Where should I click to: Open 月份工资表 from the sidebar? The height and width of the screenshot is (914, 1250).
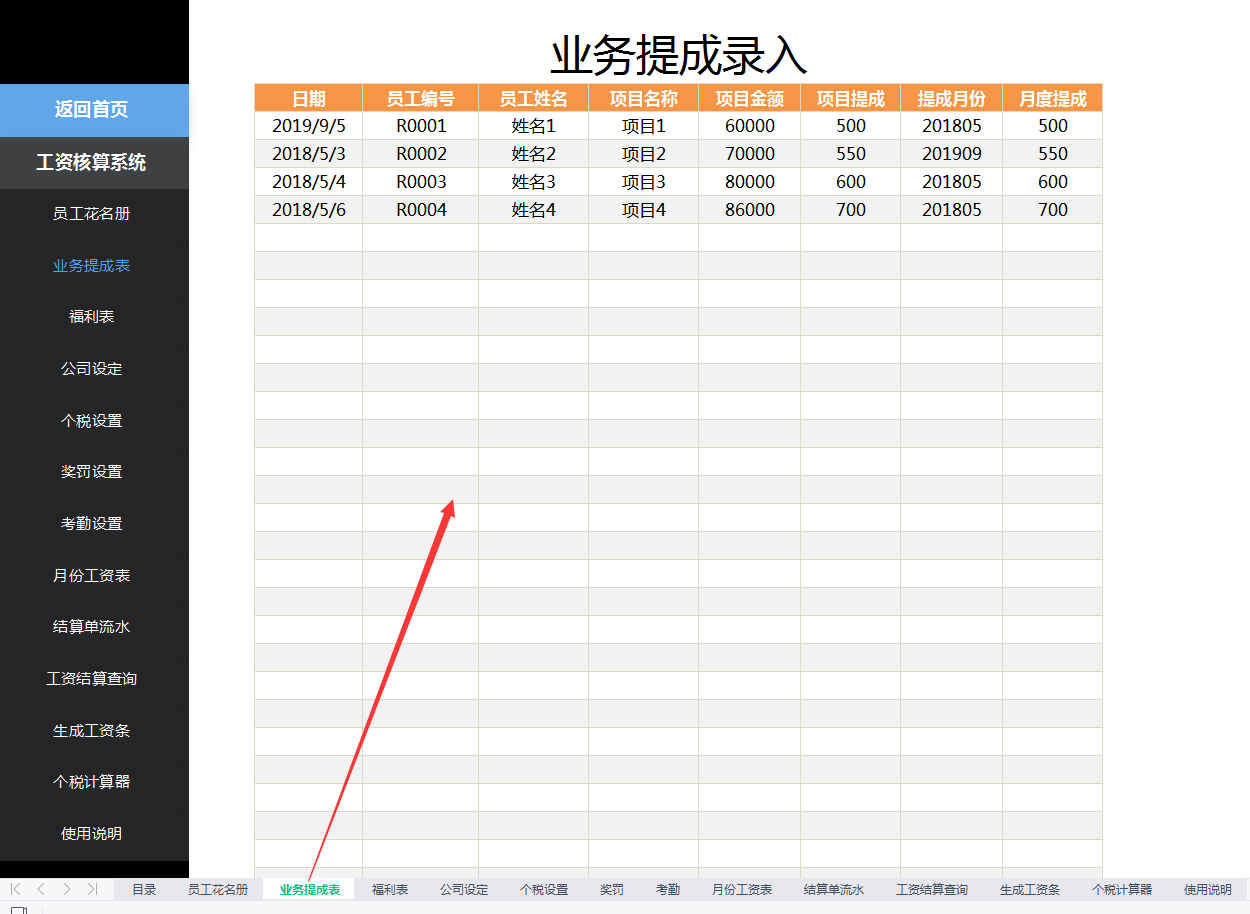(94, 575)
